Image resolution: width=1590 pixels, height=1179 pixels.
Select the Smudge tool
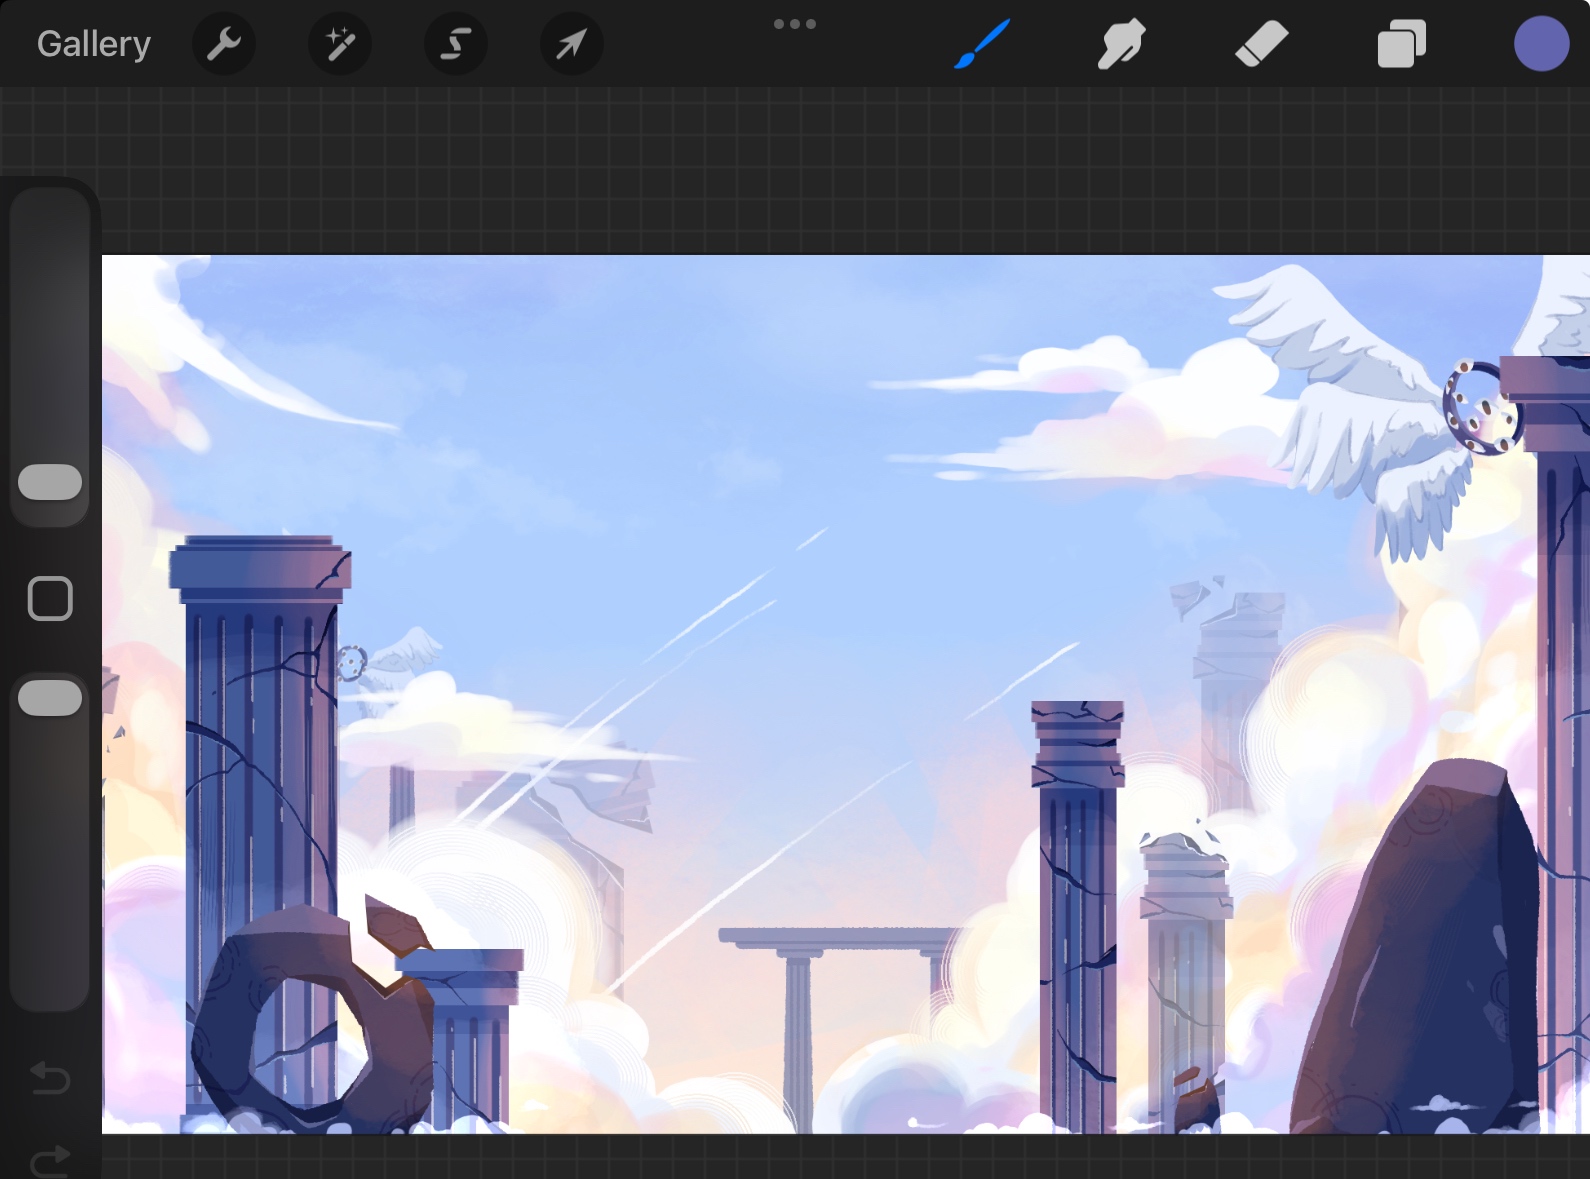1121,44
